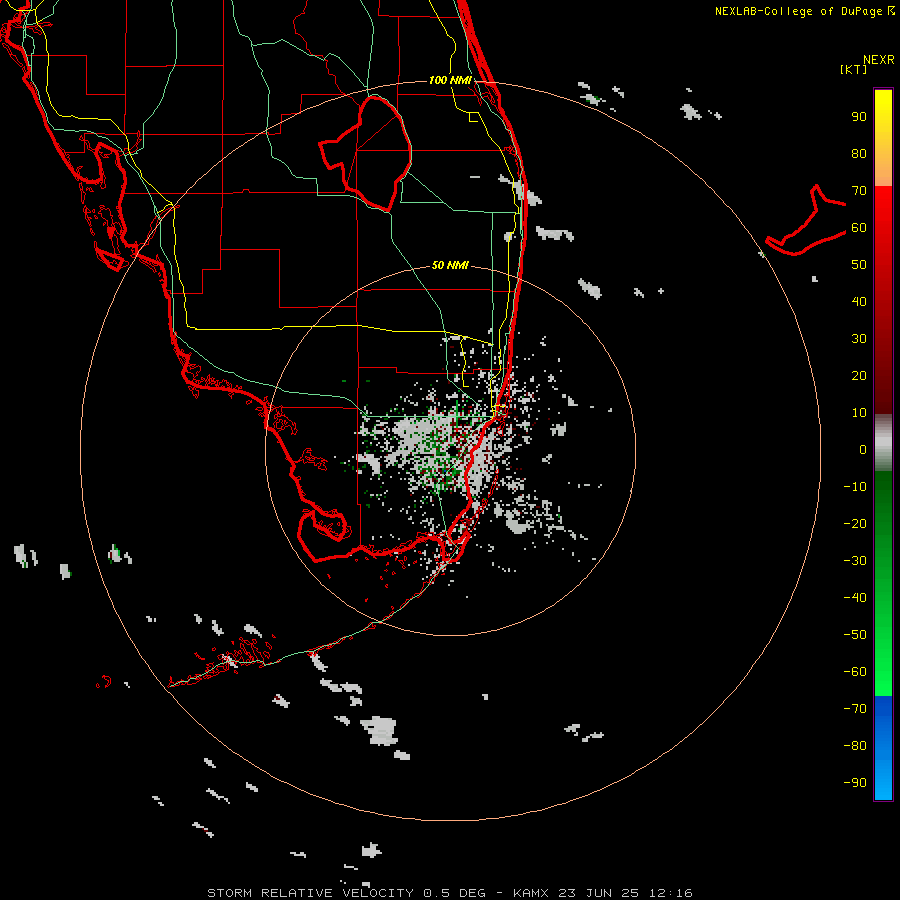Click the 12:16 timestamp
This screenshot has height=900, width=900.
670,893
